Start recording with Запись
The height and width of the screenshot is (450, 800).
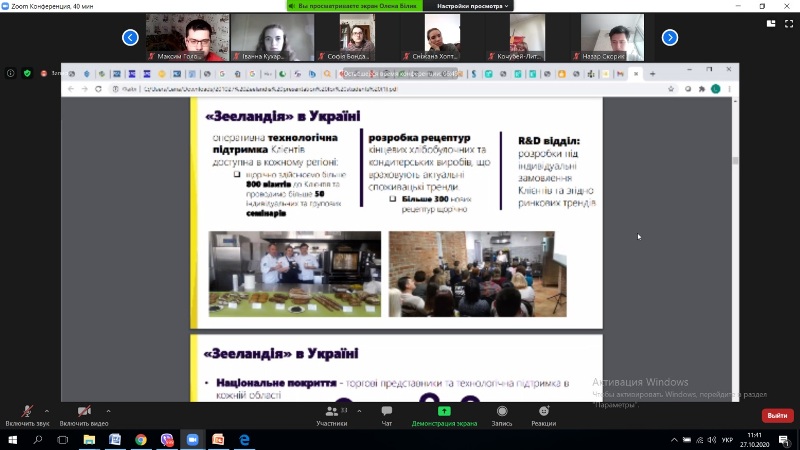coord(502,415)
